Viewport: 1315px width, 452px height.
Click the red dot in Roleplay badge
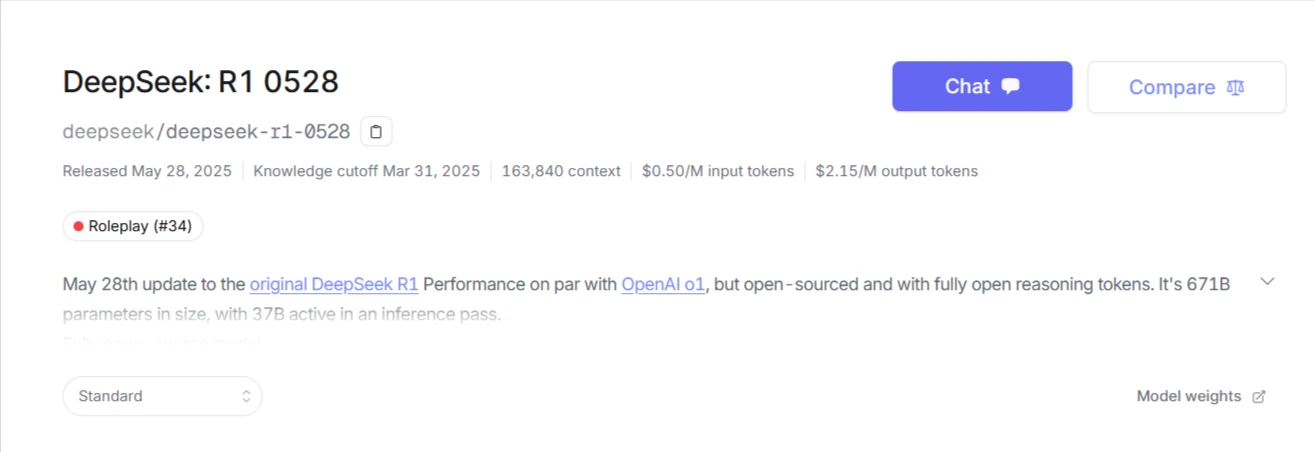pyautogui.click(x=78, y=227)
